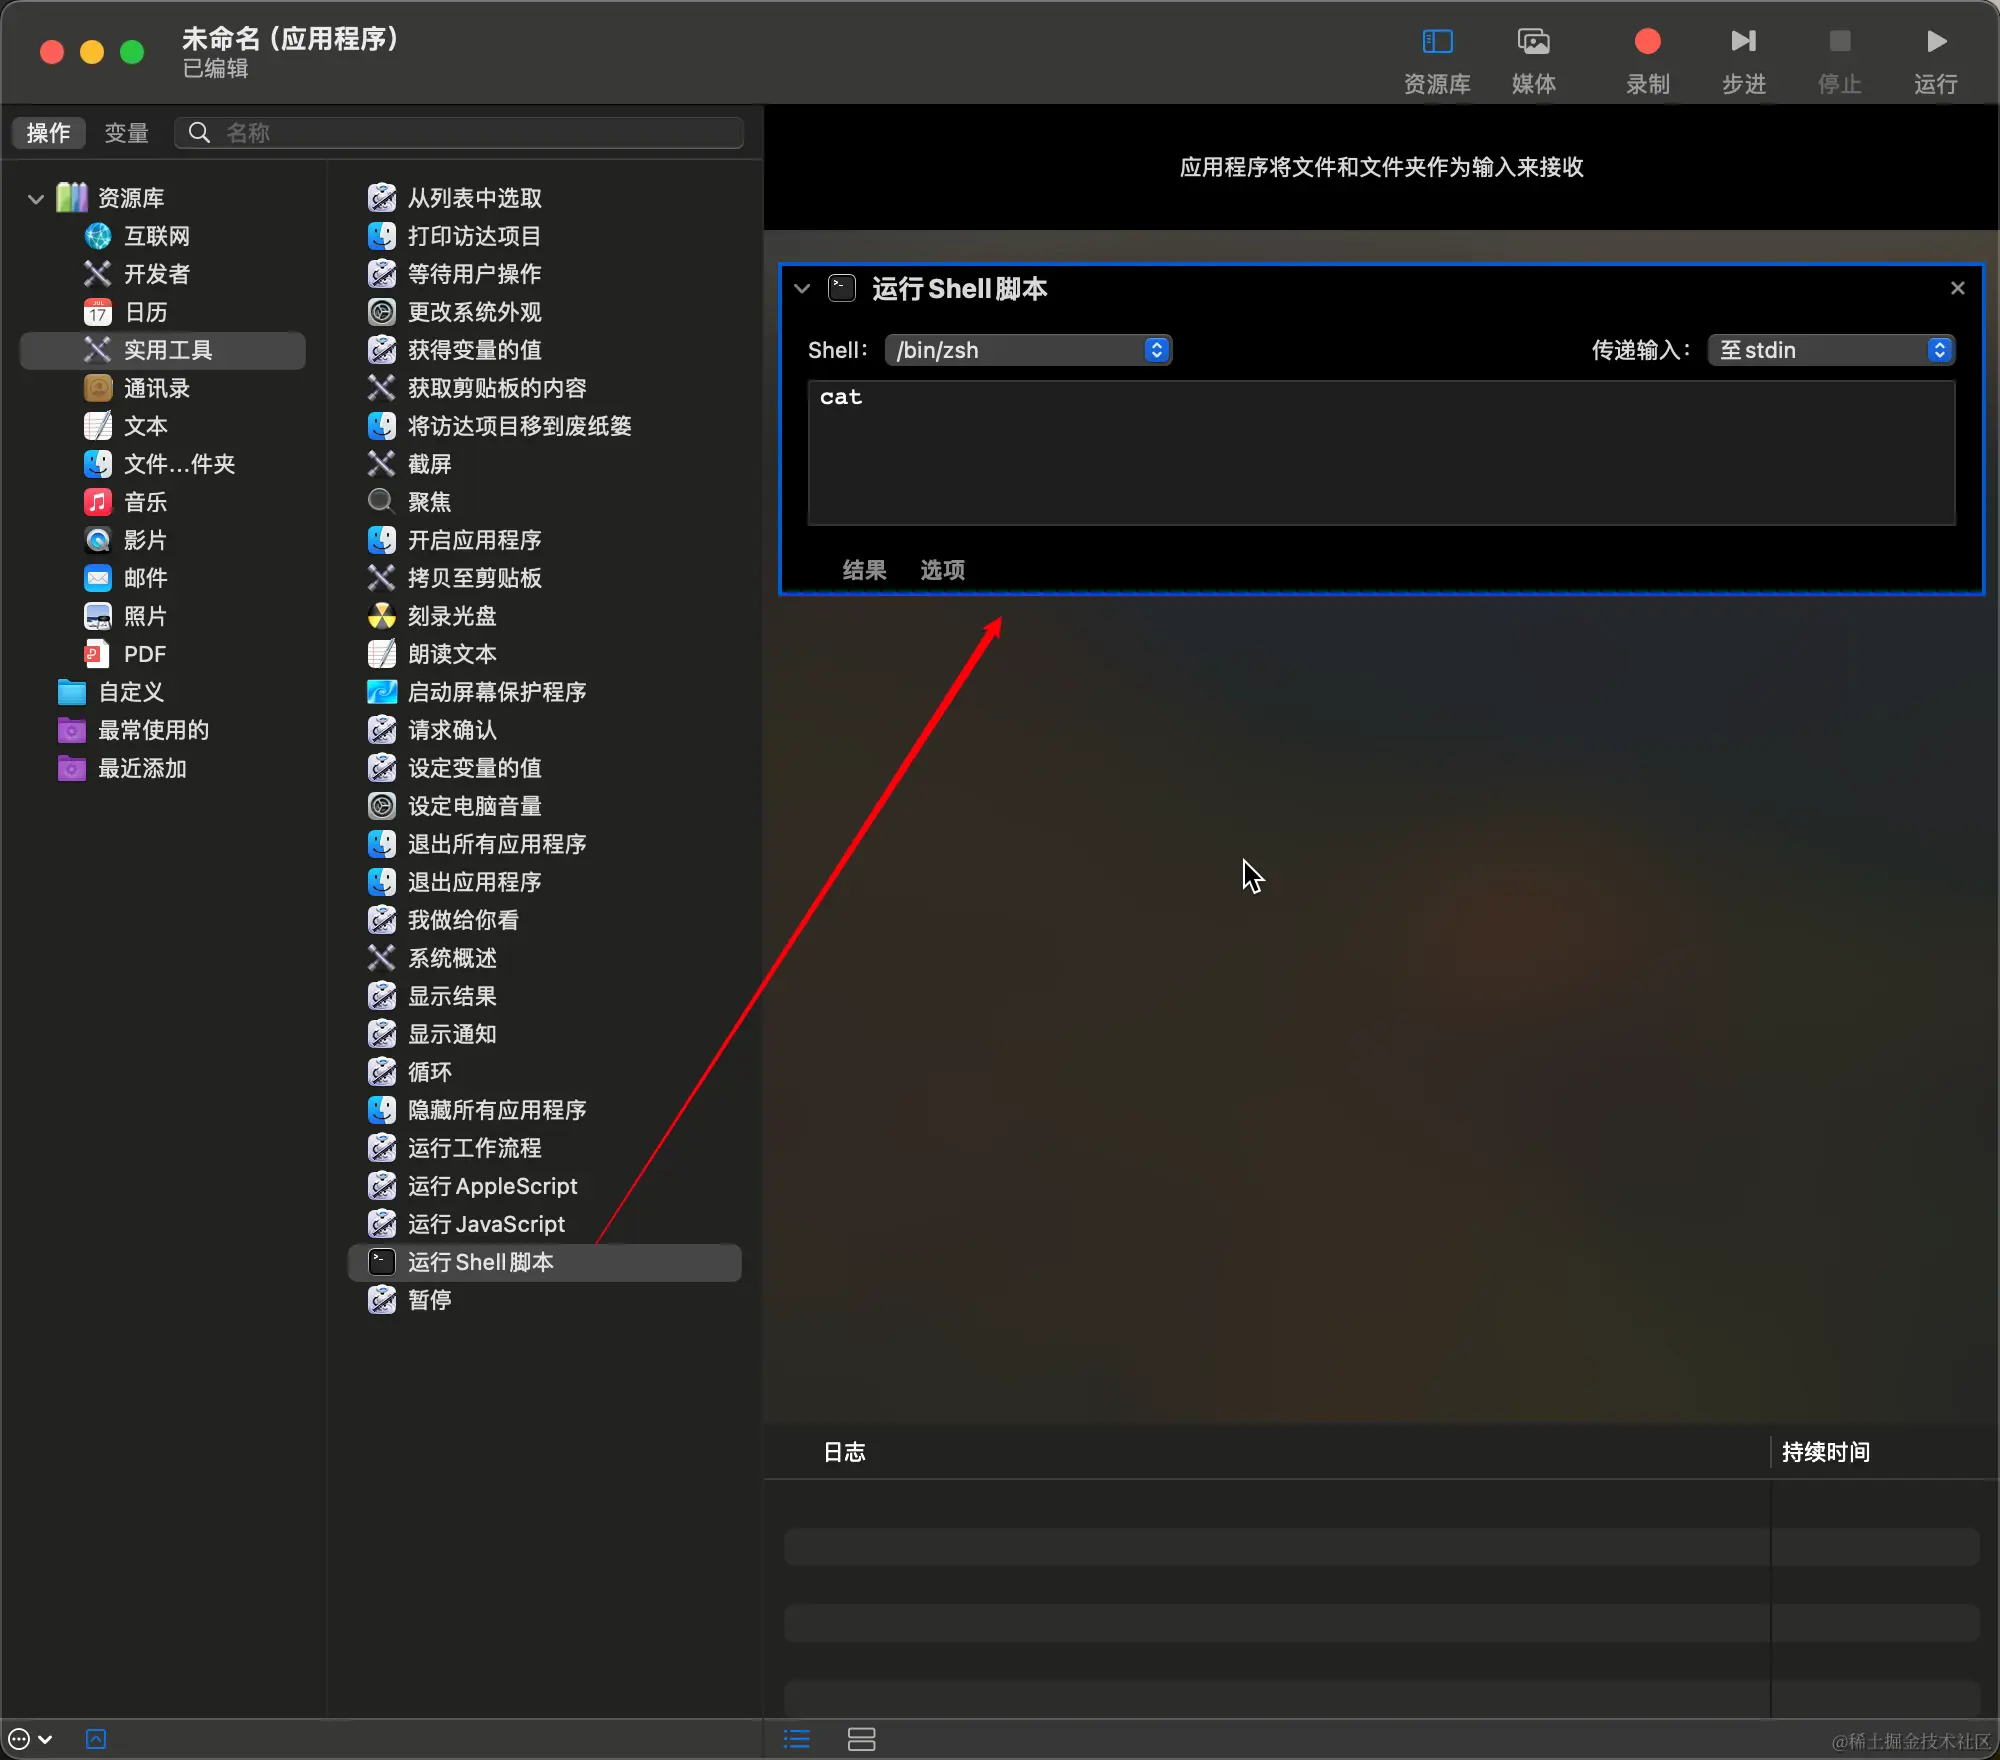This screenshot has height=1760, width=2000.
Task: Select 截屏 screenshot action
Action: (429, 464)
